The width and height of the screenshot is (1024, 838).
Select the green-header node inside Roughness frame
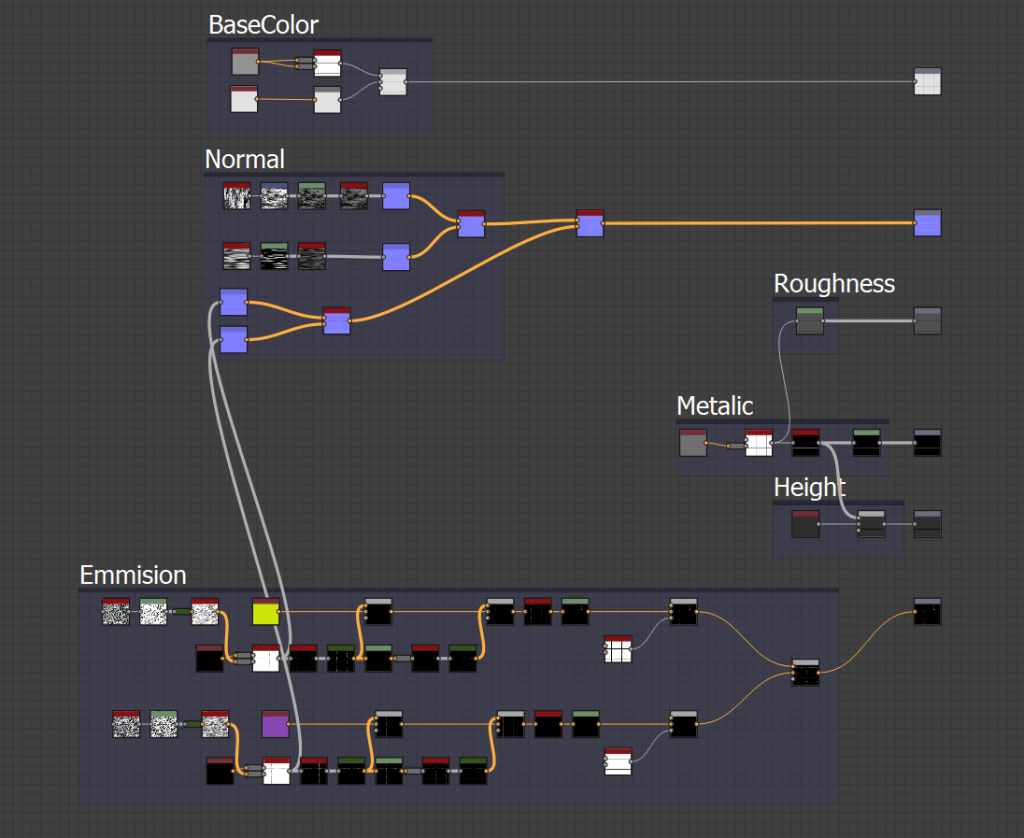(809, 321)
